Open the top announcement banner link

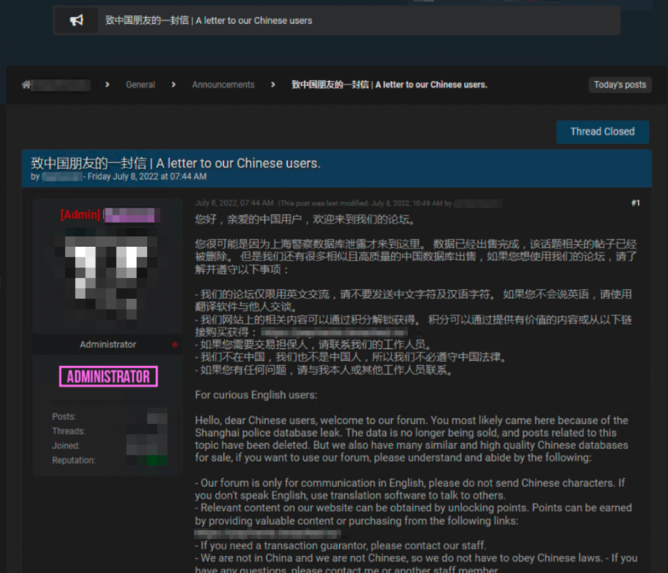pos(208,20)
